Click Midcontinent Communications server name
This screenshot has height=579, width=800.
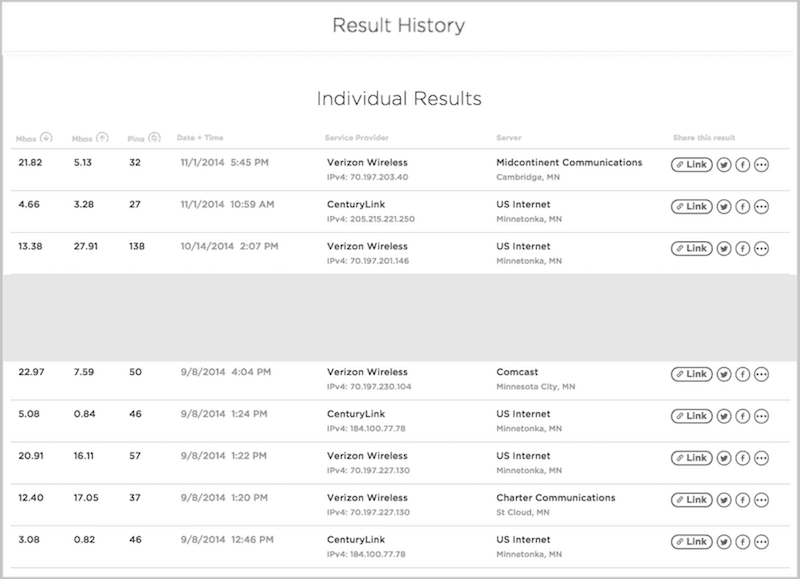point(569,163)
